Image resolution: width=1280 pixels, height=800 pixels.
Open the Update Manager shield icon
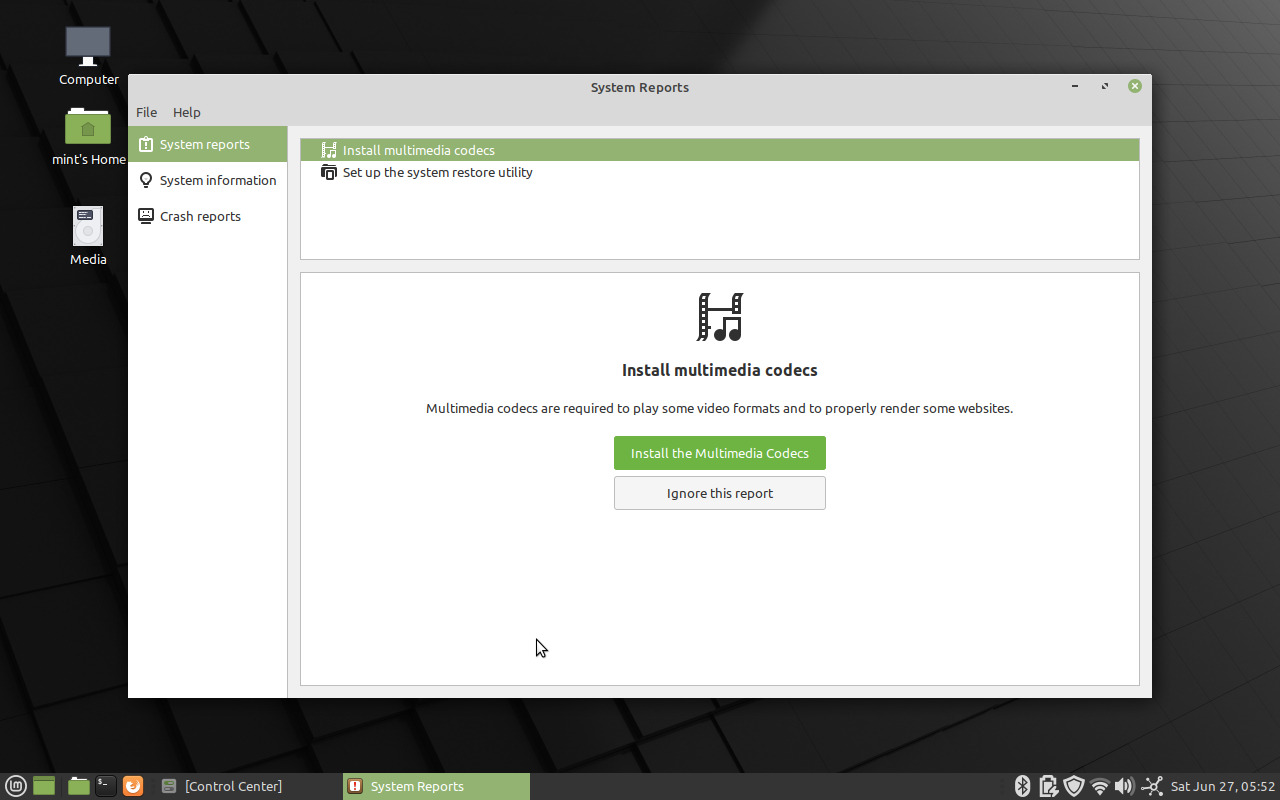click(1074, 786)
